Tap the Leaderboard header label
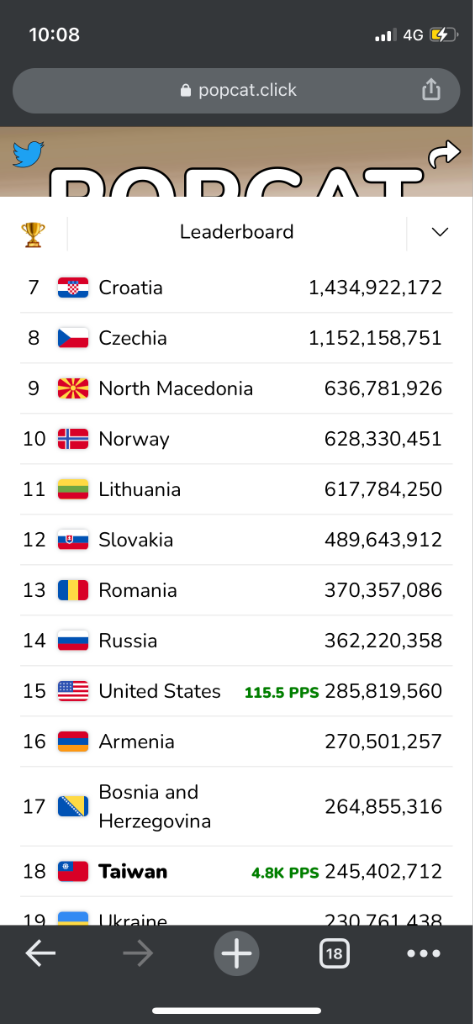Viewport: 473px width, 1024px height. tap(236, 232)
